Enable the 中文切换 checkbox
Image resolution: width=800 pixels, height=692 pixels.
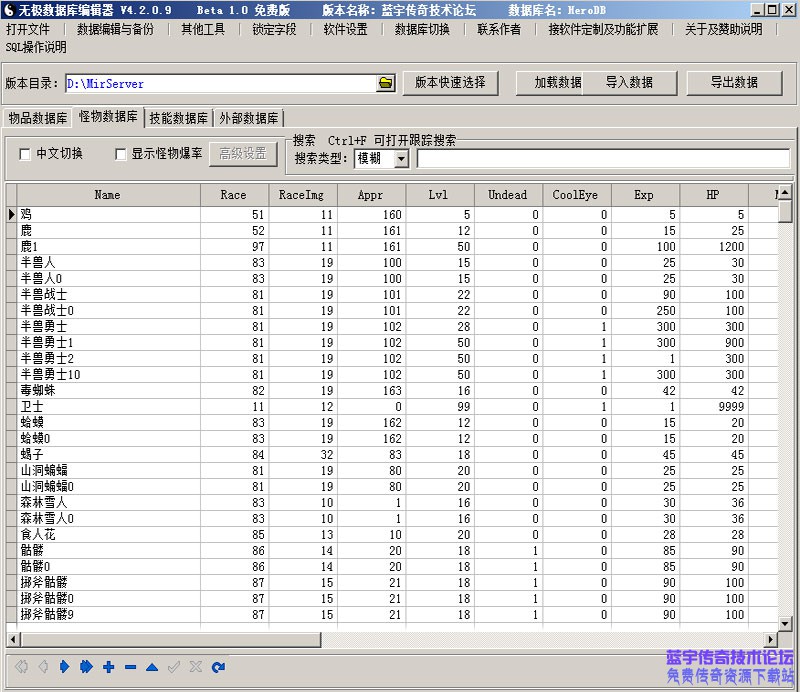(24, 153)
